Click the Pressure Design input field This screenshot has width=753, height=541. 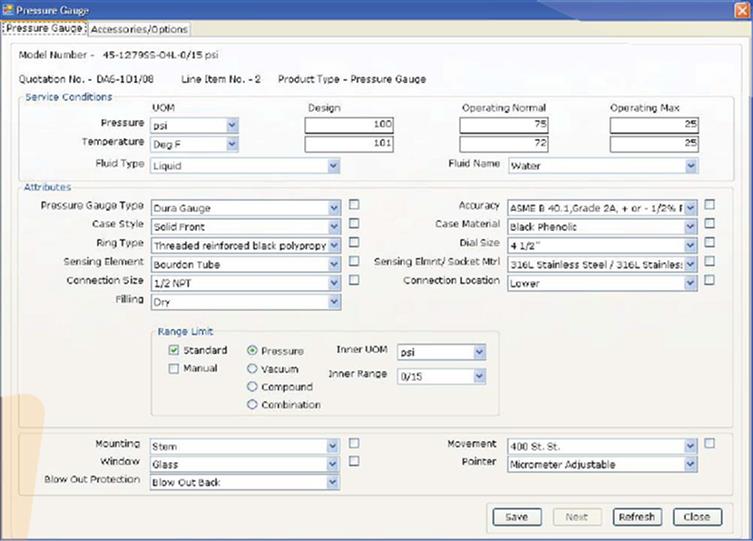(x=349, y=125)
